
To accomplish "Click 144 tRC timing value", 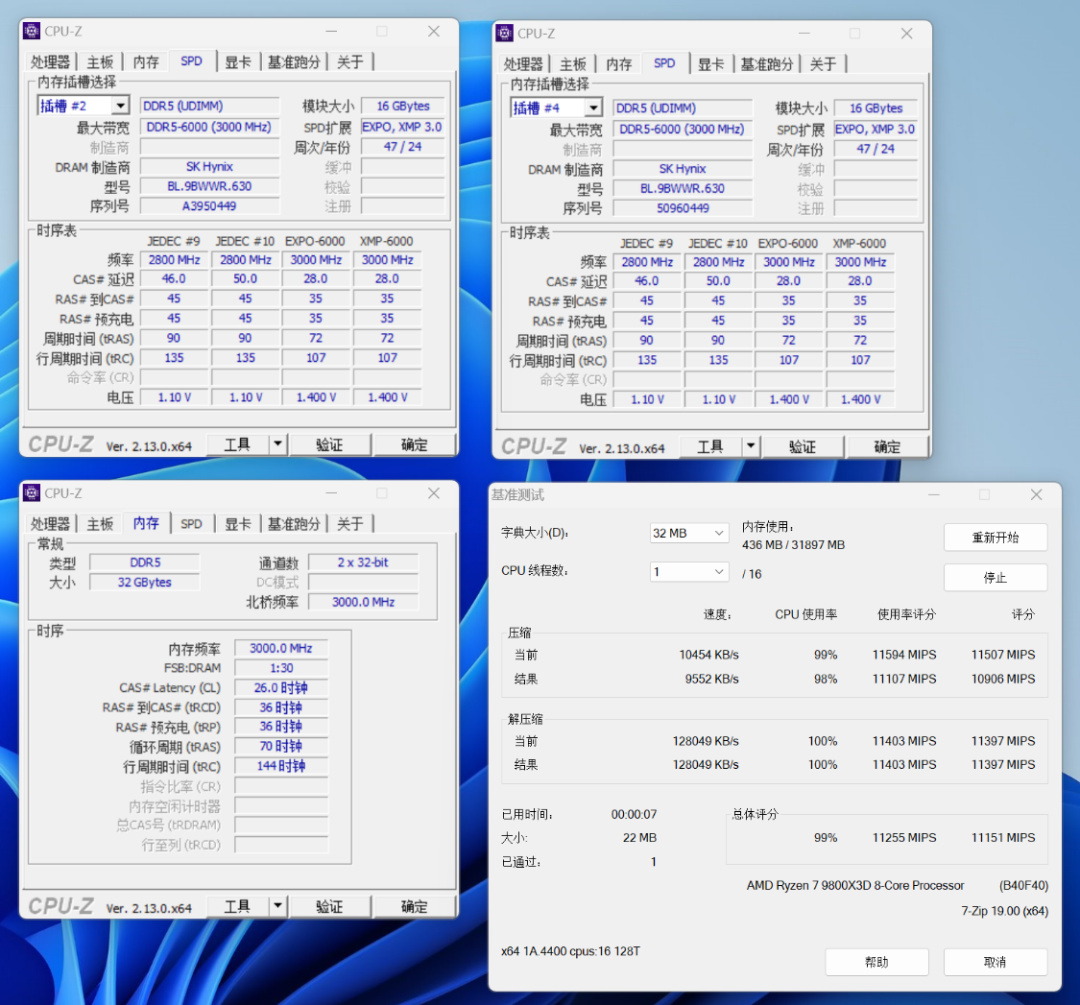I will click(281, 766).
